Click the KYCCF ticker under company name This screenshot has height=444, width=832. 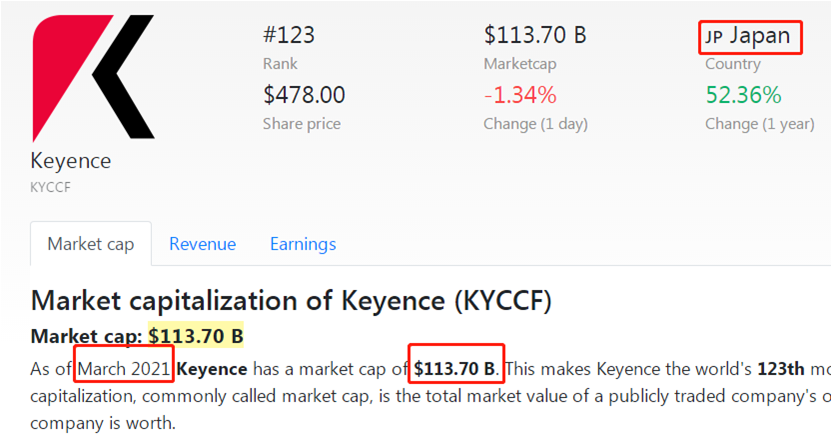click(50, 187)
